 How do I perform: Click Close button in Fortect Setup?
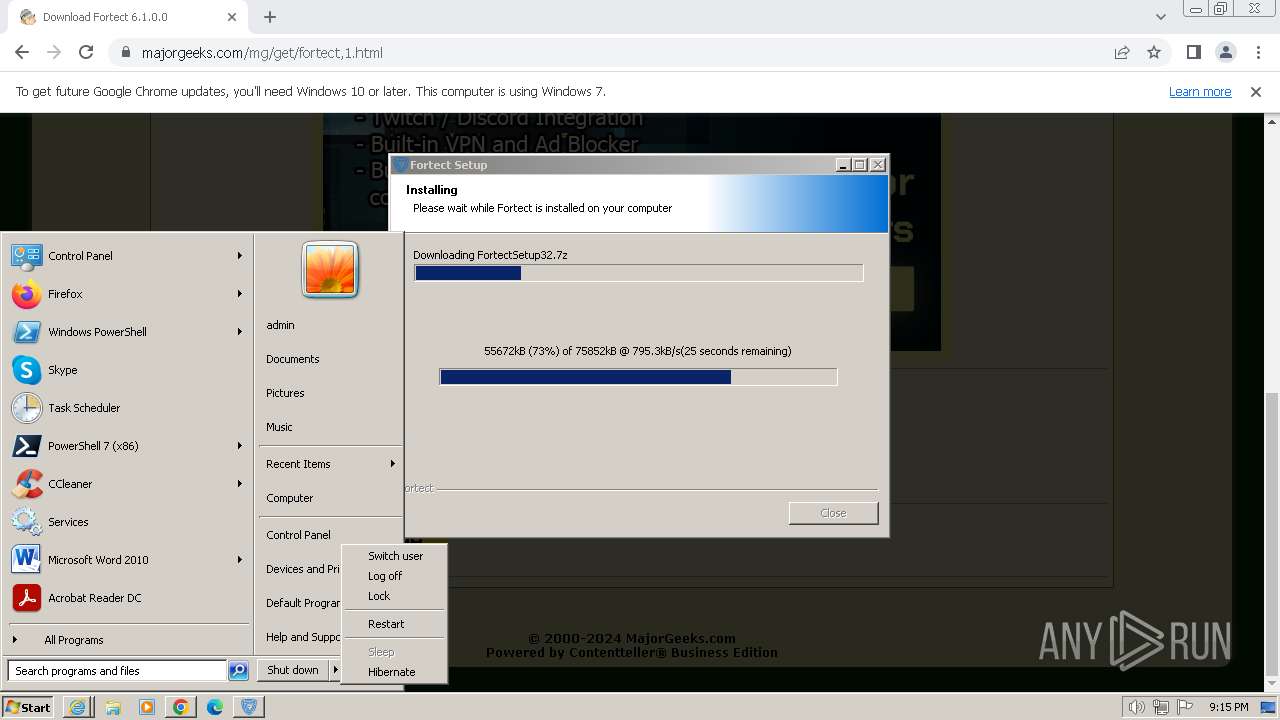pos(833,513)
